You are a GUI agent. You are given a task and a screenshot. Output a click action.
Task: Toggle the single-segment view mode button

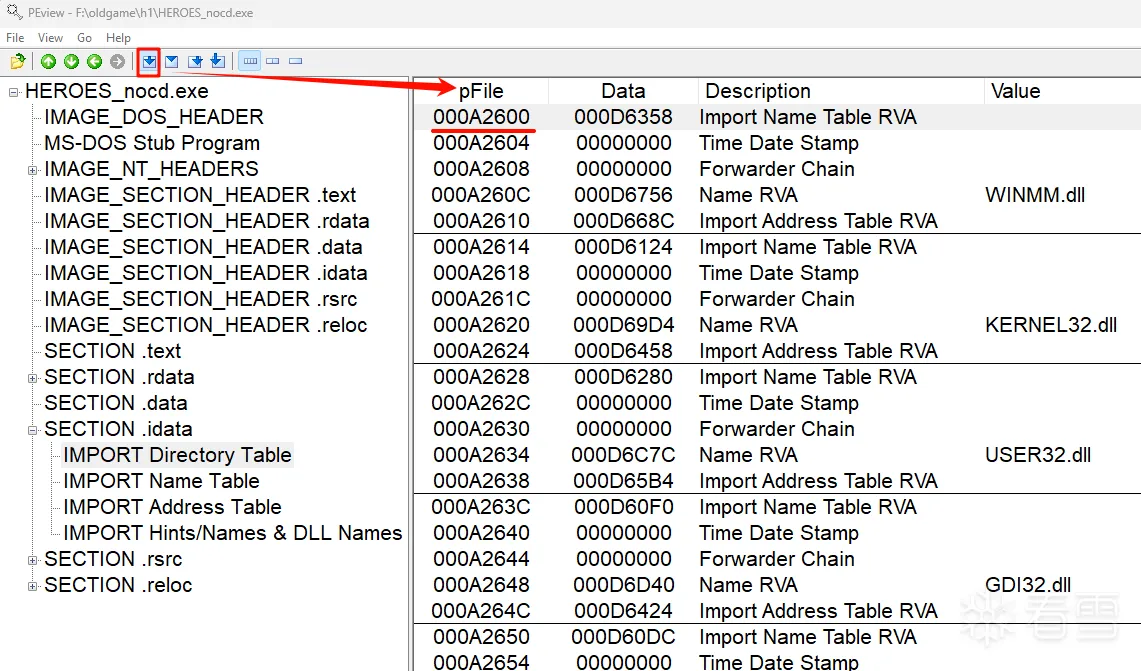pyautogui.click(x=295, y=62)
